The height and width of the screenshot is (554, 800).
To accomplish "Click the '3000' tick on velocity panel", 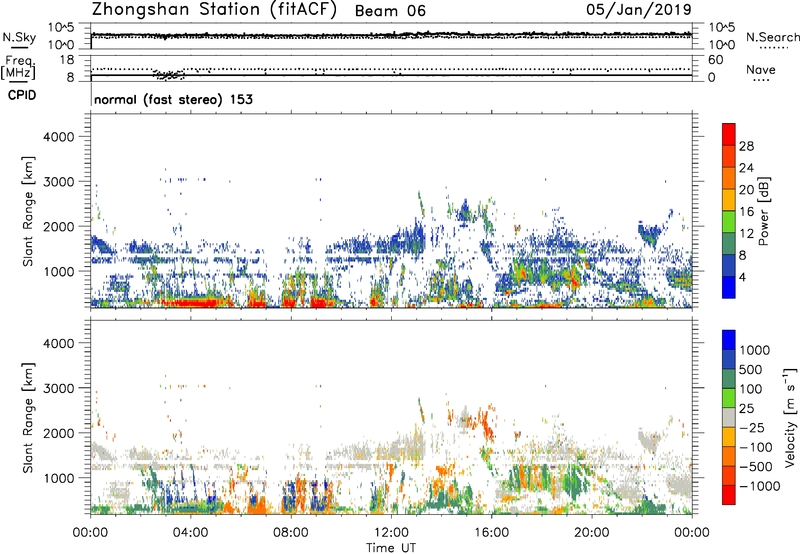I will [x=59, y=388].
